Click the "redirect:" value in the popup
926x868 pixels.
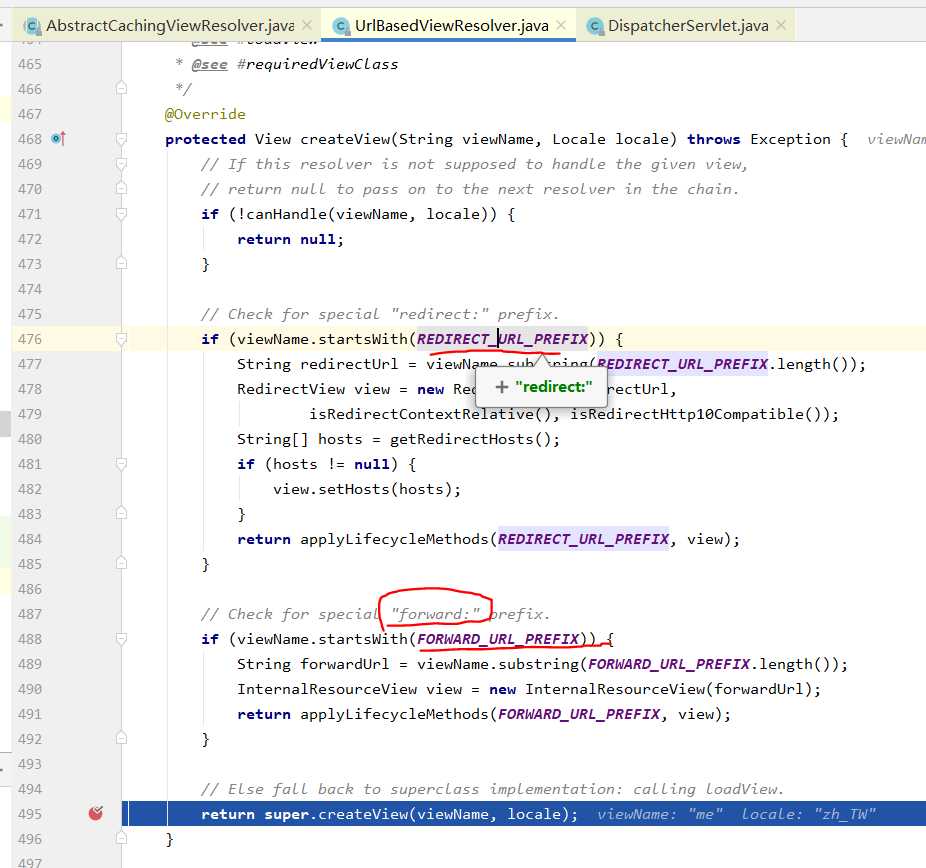click(x=553, y=387)
